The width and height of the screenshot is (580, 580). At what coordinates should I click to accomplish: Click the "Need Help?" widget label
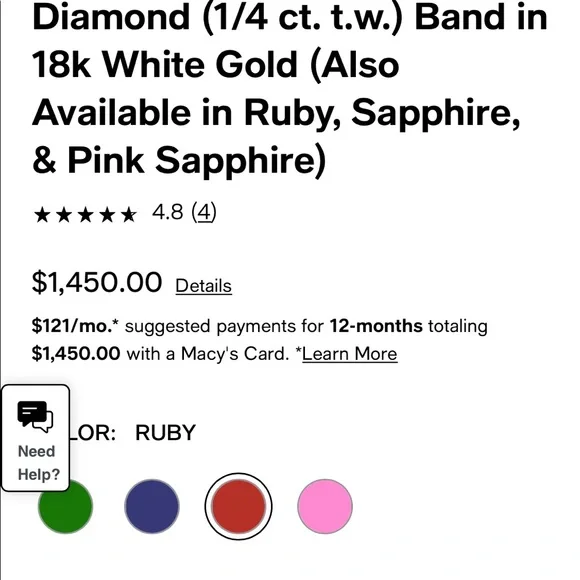click(38, 463)
